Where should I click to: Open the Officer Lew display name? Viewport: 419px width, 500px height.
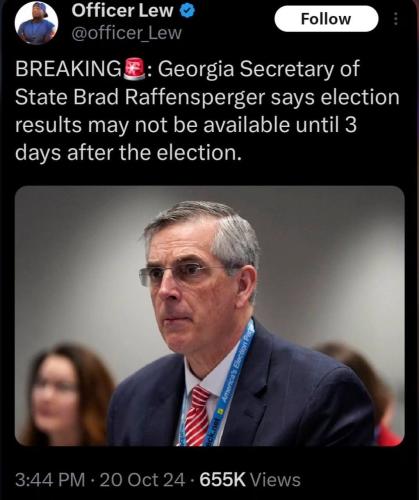point(122,11)
